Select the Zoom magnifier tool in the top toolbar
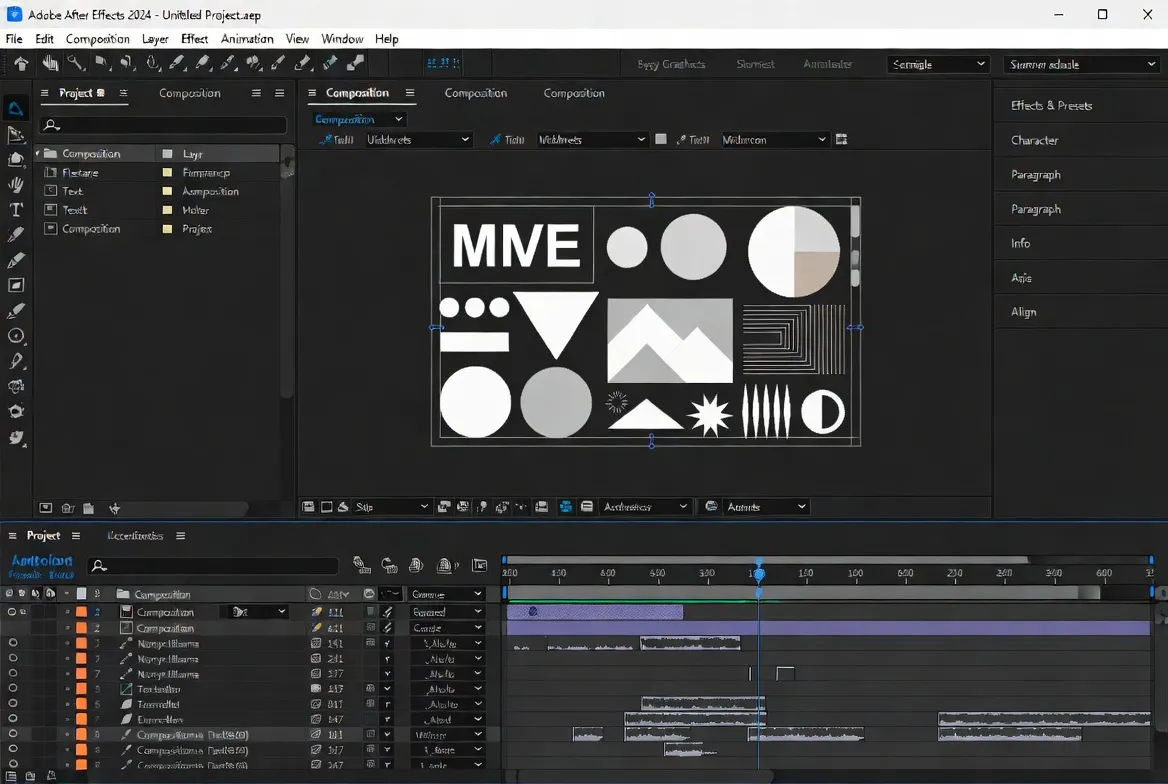This screenshot has height=784, width=1168. [x=75, y=63]
